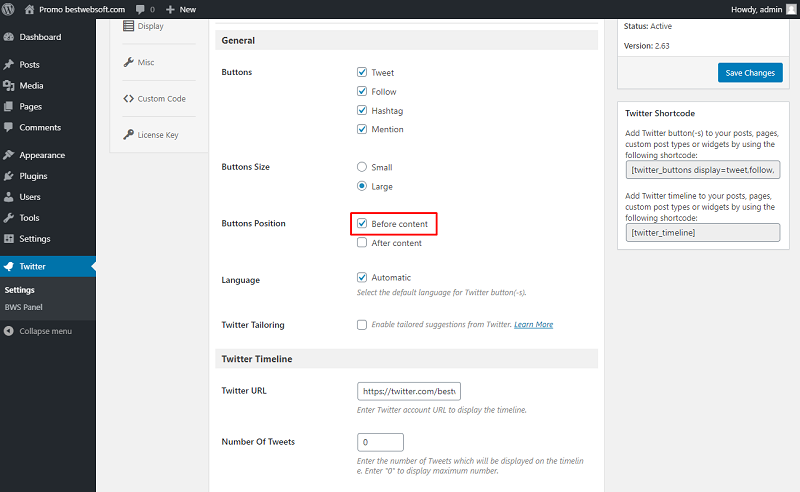Open the Plugins menu label
Image resolution: width=800 pixels, height=492 pixels.
pos(33,176)
